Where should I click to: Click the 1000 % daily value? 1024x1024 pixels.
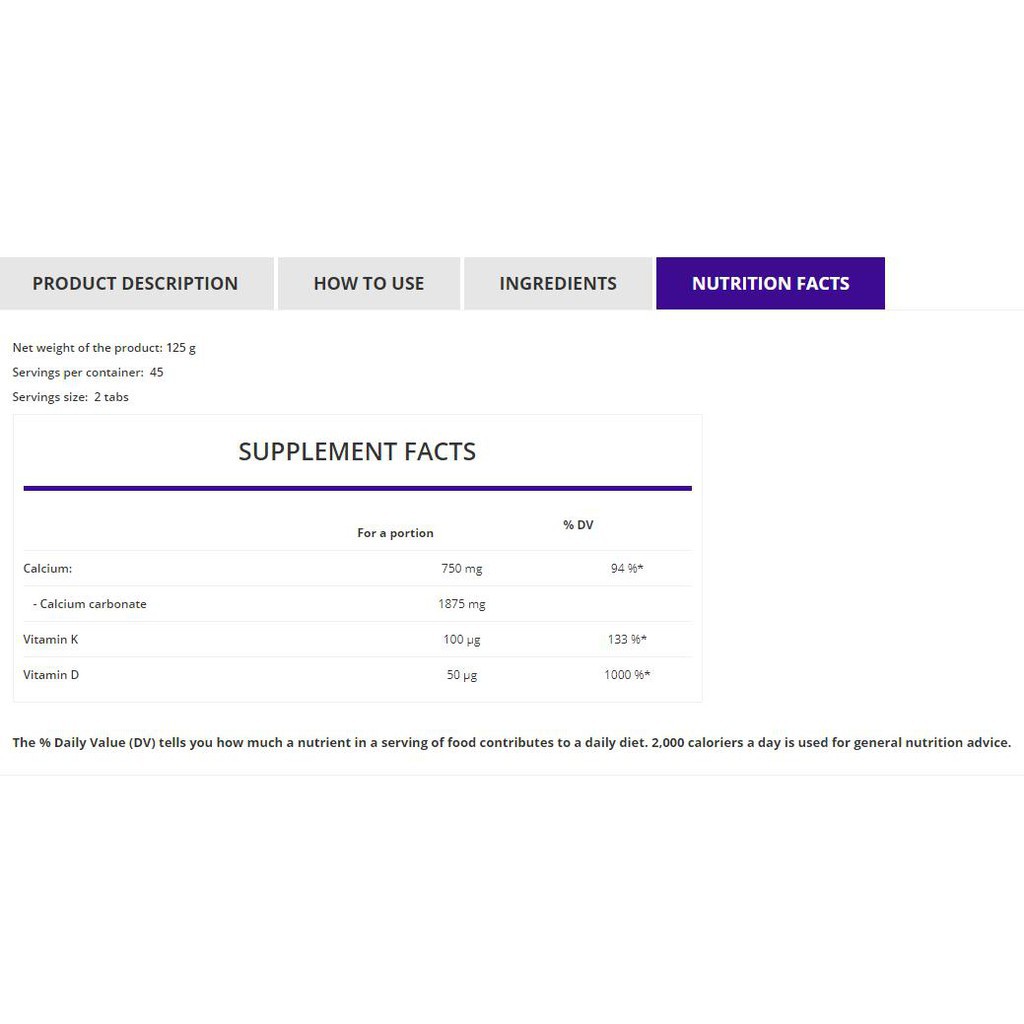point(627,675)
